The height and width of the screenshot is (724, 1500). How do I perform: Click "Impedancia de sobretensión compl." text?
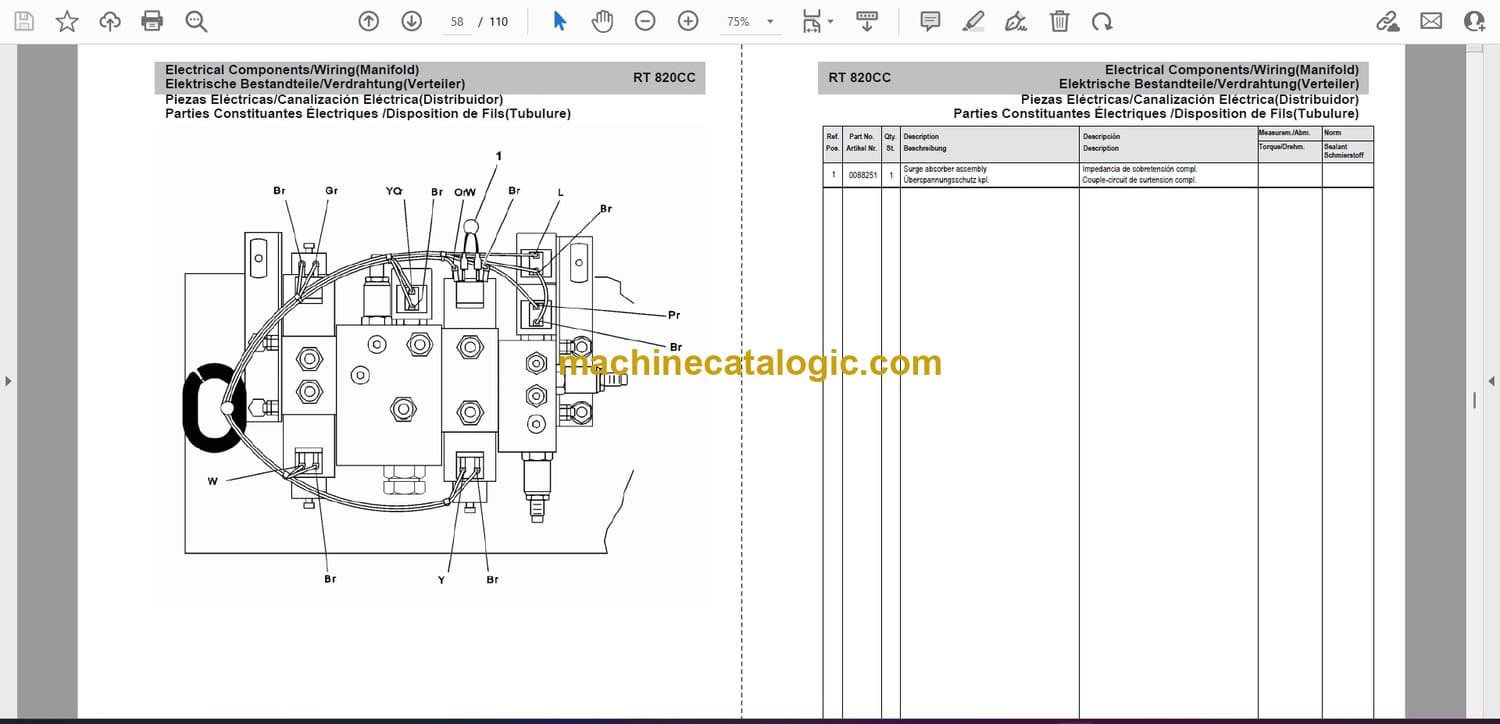[1139, 170]
